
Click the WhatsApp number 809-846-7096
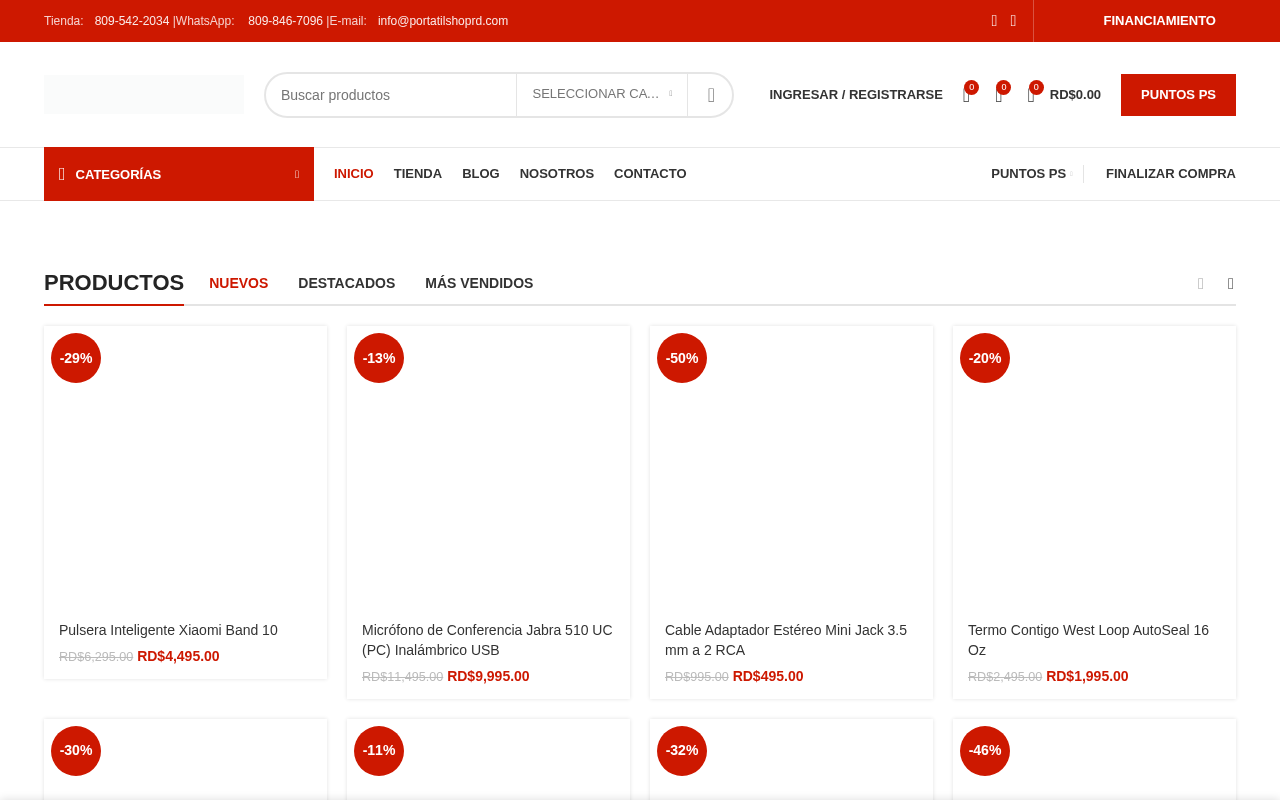285,21
